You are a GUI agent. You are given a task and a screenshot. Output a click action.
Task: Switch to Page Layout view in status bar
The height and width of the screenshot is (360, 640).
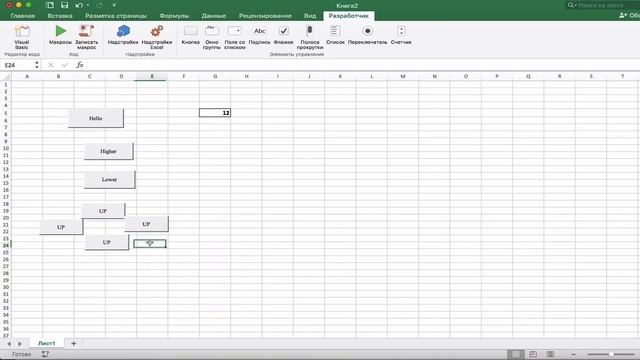(533, 354)
